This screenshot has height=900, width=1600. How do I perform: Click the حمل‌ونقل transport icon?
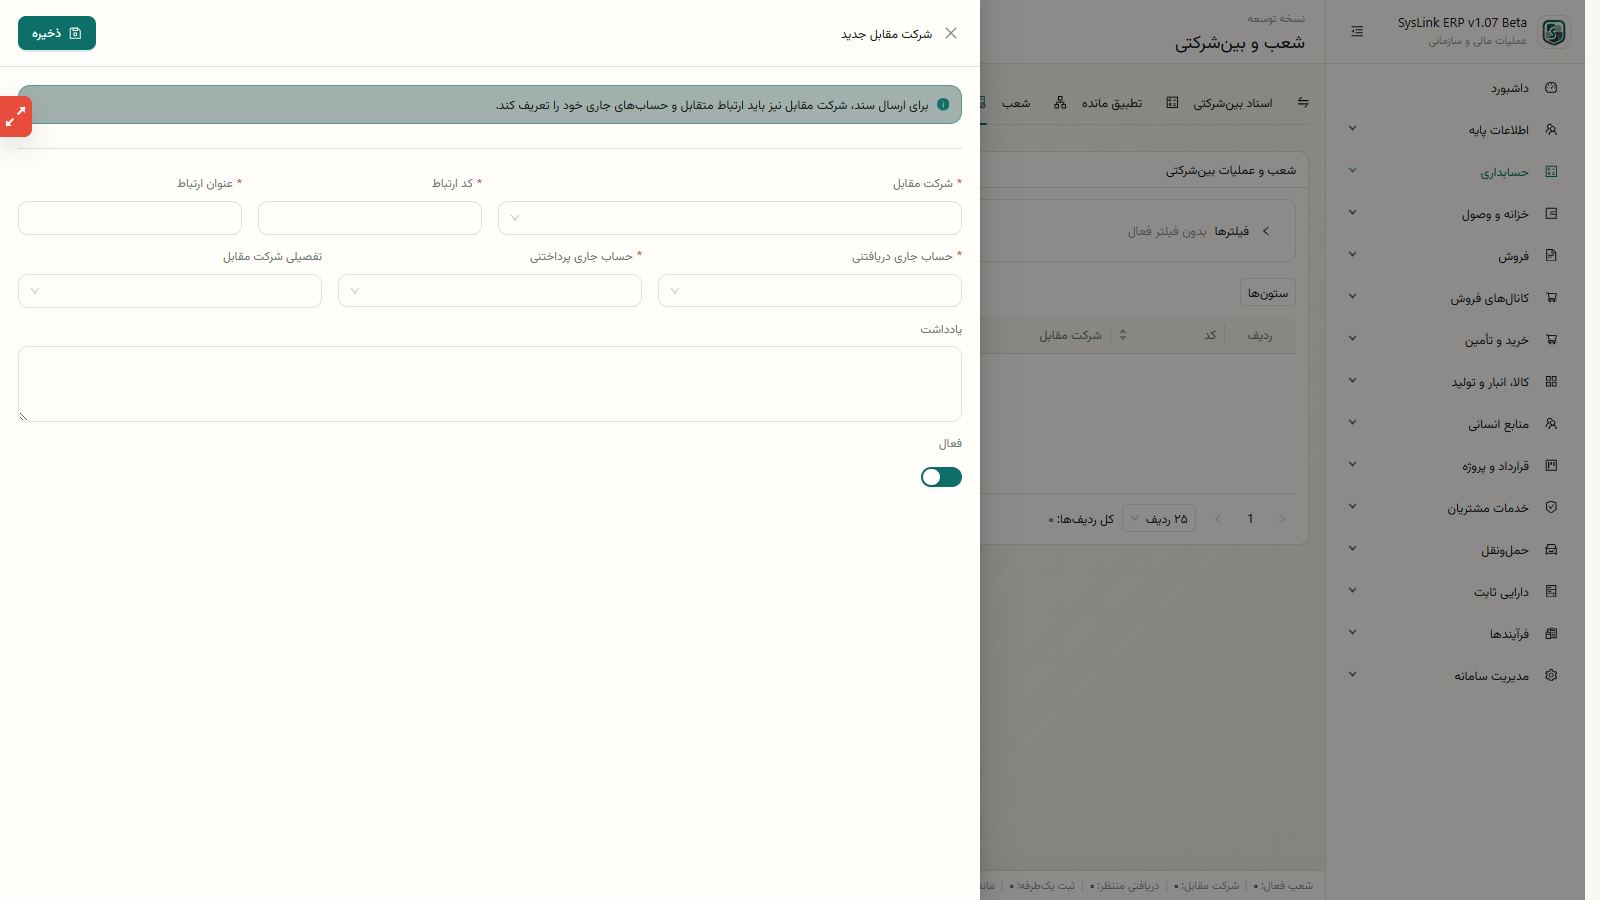pos(1551,550)
